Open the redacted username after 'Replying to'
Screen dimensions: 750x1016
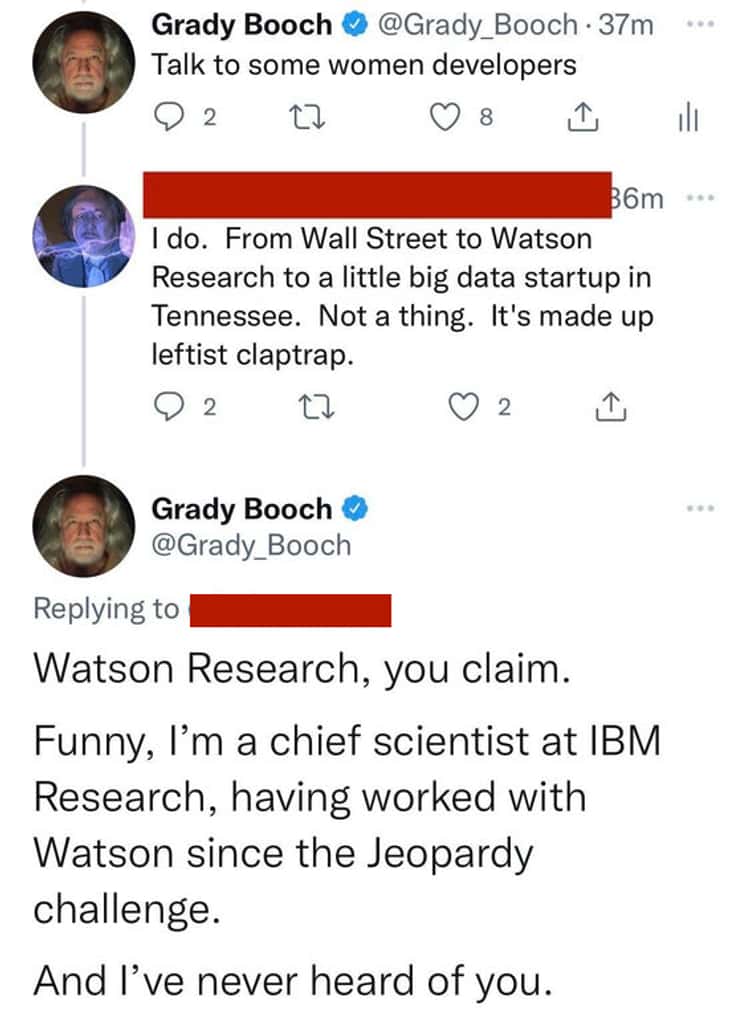click(290, 610)
